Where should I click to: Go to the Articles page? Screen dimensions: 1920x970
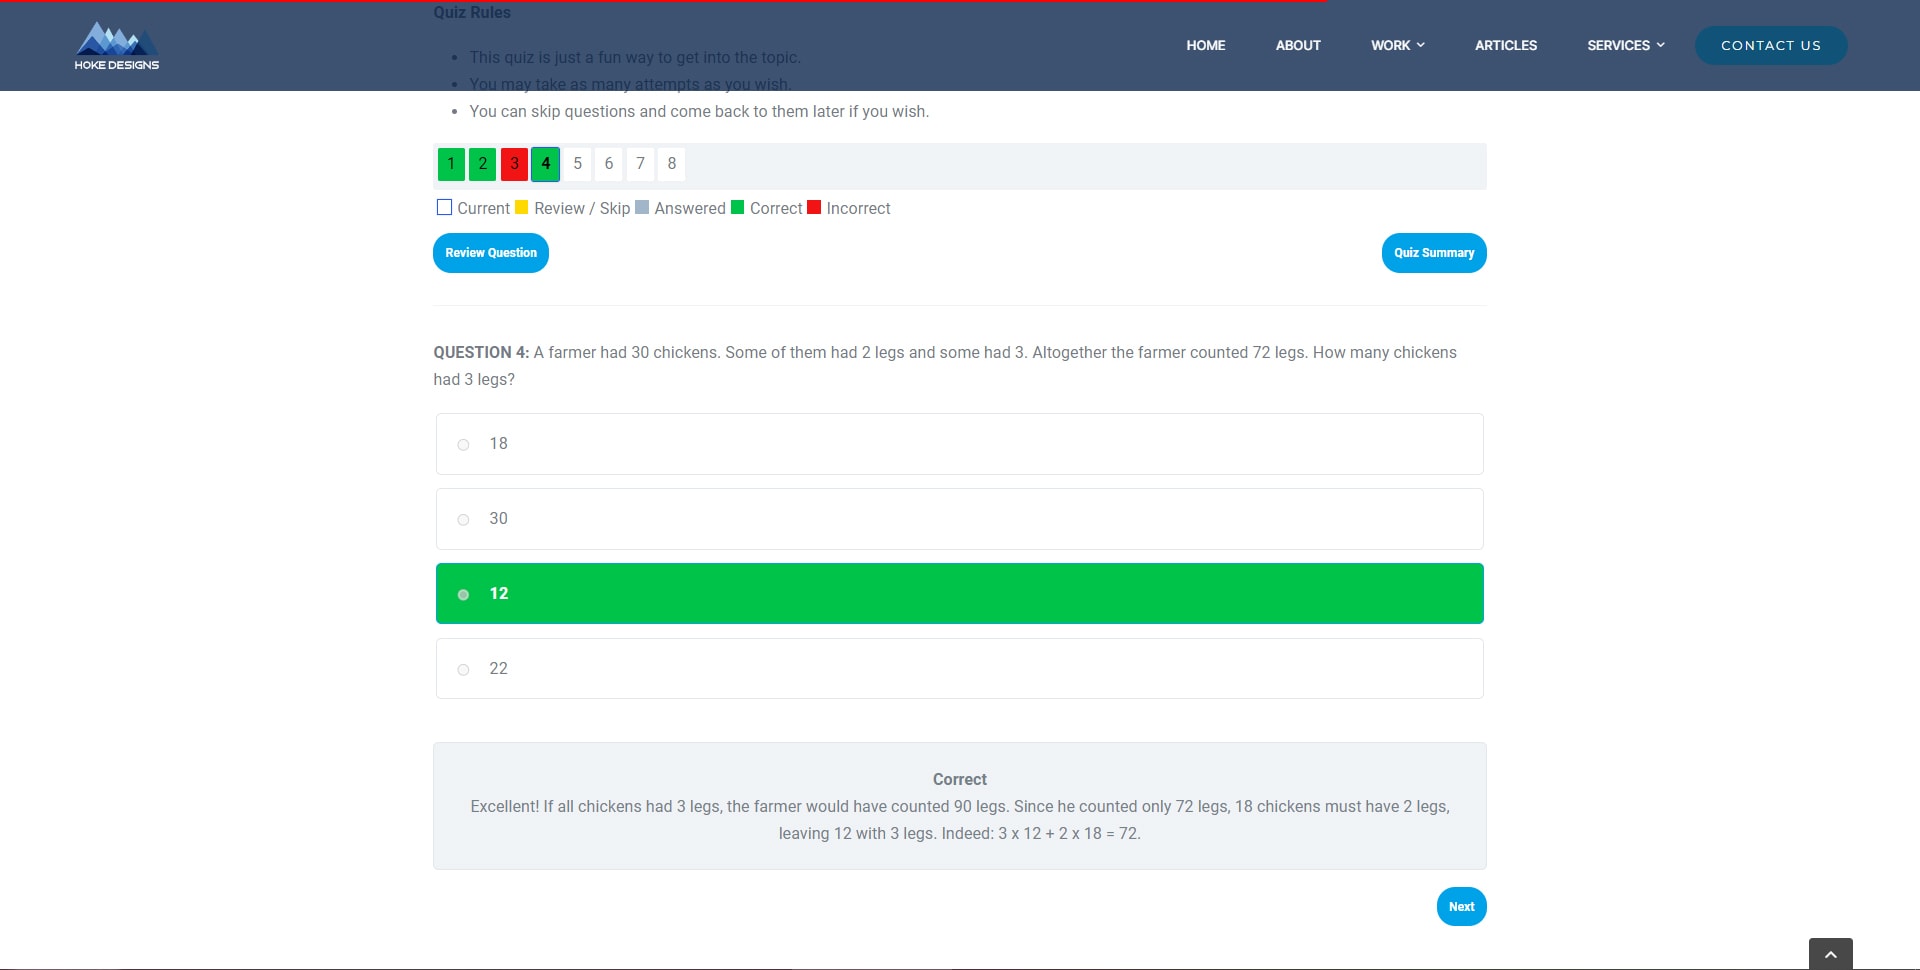pyautogui.click(x=1505, y=46)
